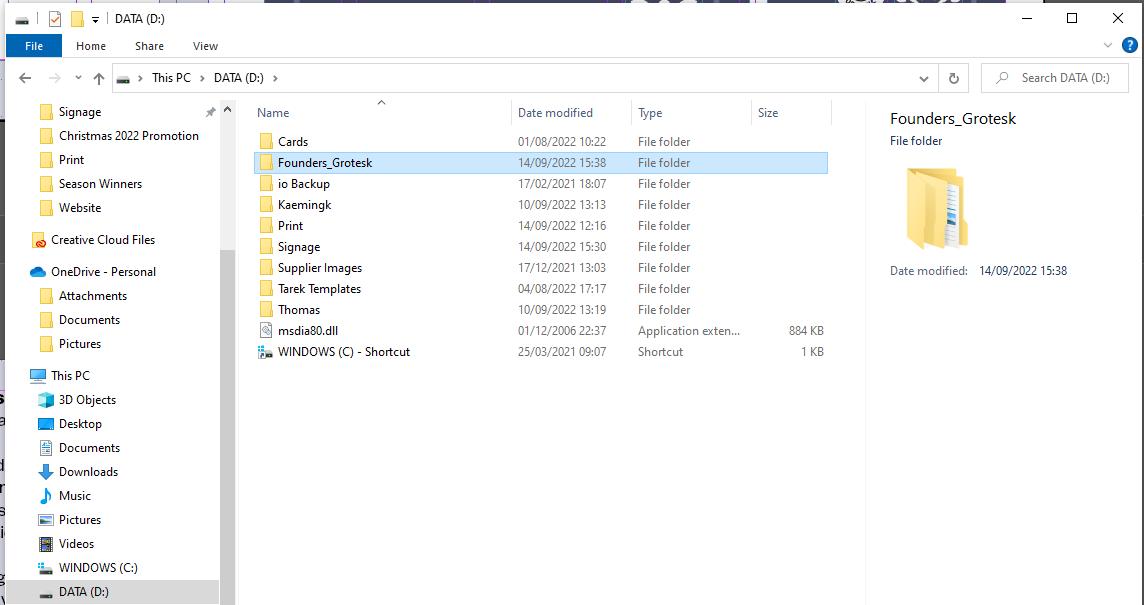
Task: Open WINDOWS (C:) drive in navigation pane
Action: pyautogui.click(x=98, y=568)
